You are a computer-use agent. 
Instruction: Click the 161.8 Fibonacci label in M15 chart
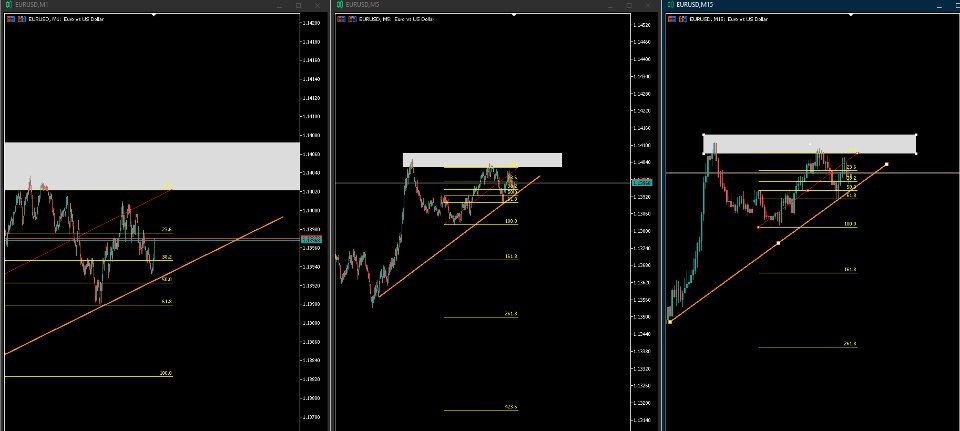850,269
